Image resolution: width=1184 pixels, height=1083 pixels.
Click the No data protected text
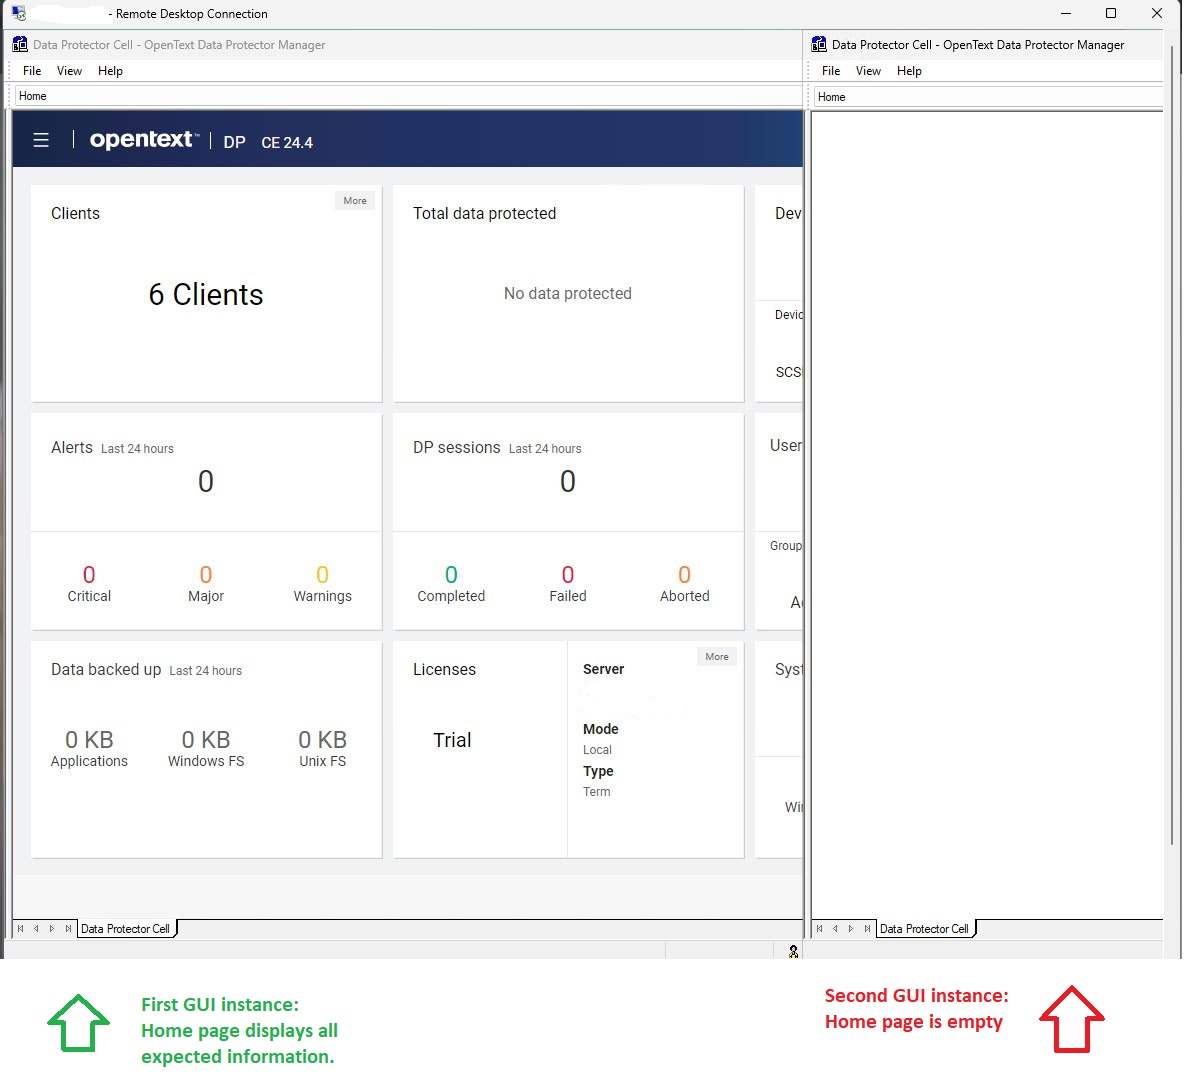[568, 294]
